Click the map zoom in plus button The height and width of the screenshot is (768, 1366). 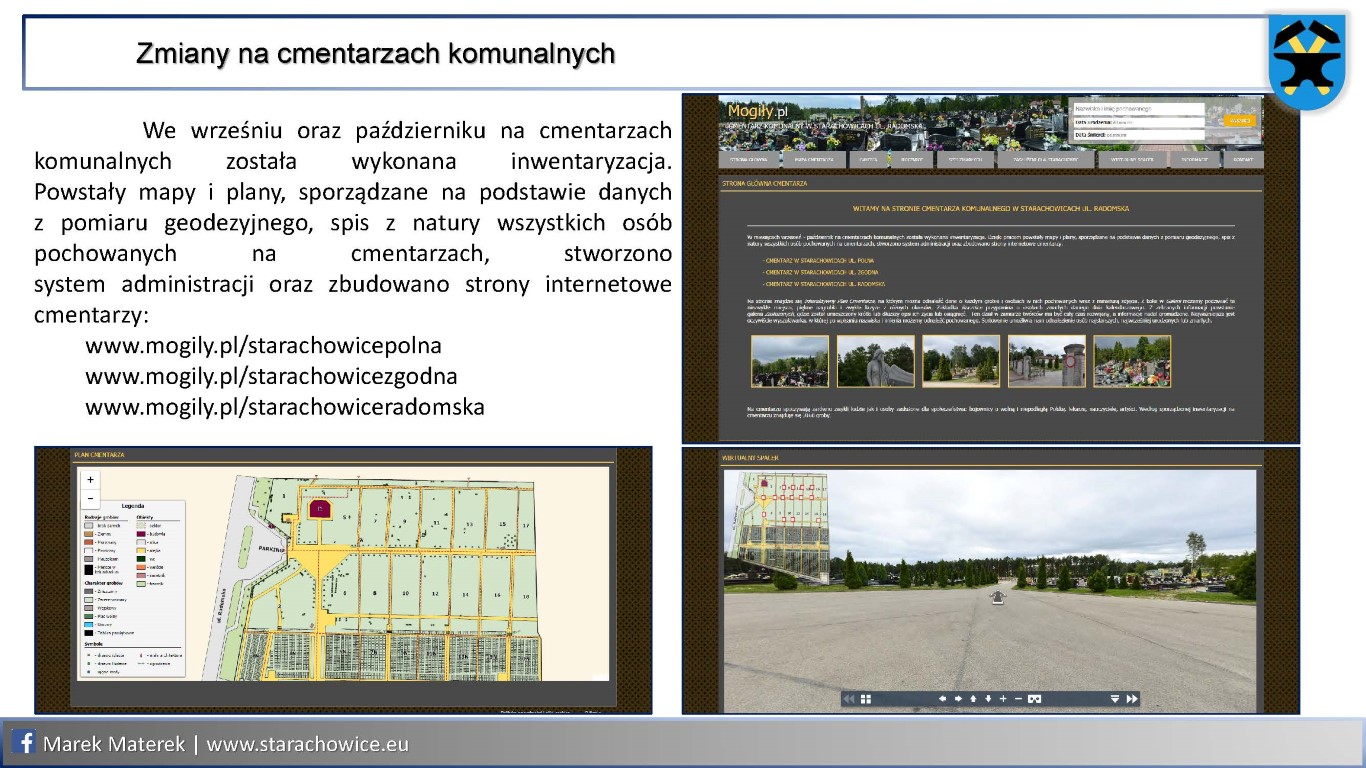[91, 481]
